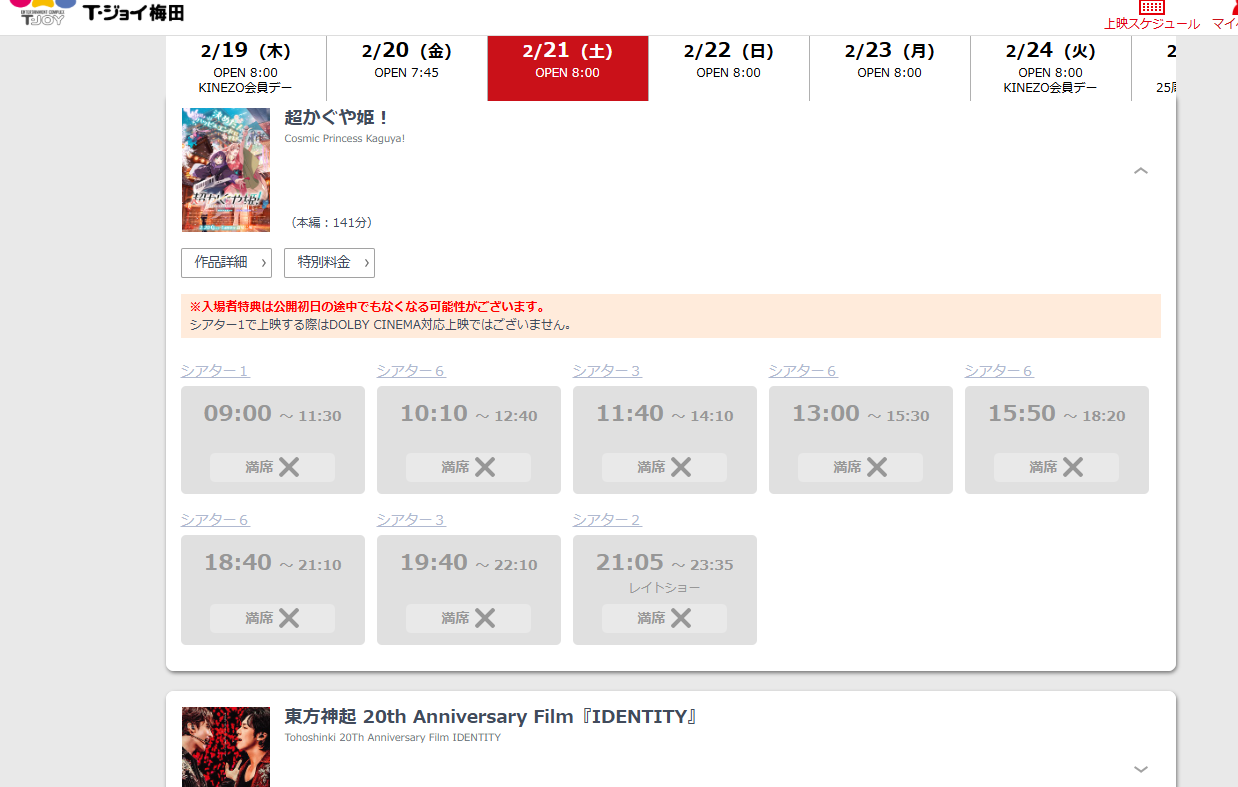Image resolution: width=1238 pixels, height=787 pixels.
Task: Open the 2/24 (火) date tab
Action: click(x=1050, y=67)
